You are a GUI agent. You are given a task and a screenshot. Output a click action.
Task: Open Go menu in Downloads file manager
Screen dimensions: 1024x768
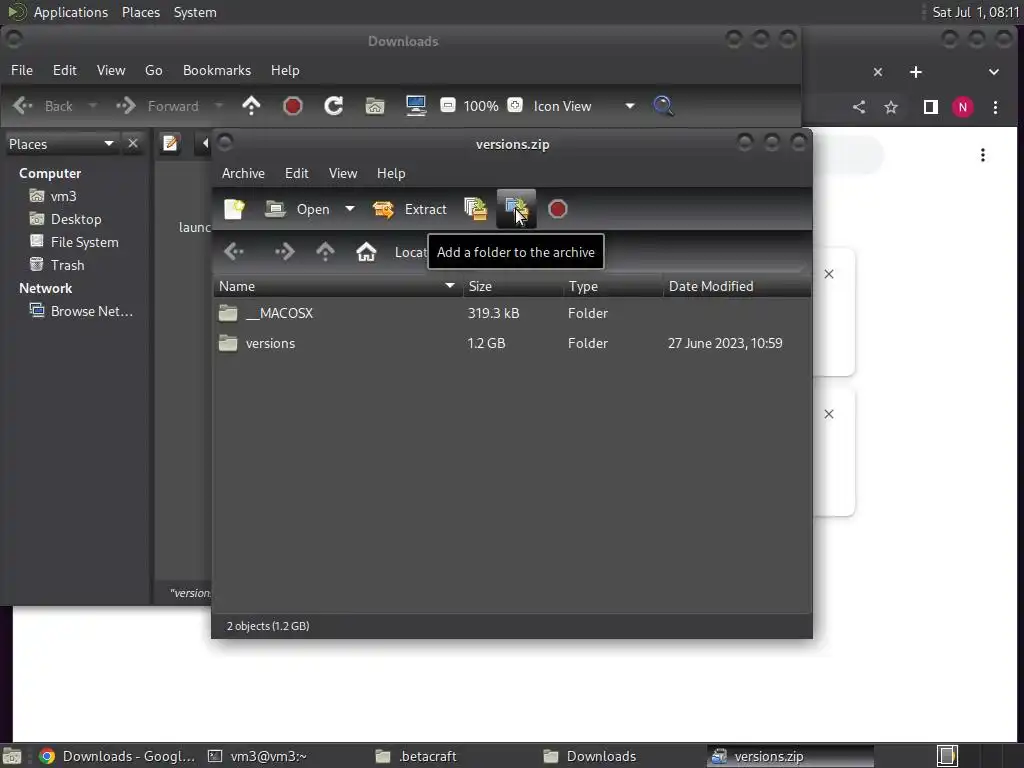(x=153, y=70)
